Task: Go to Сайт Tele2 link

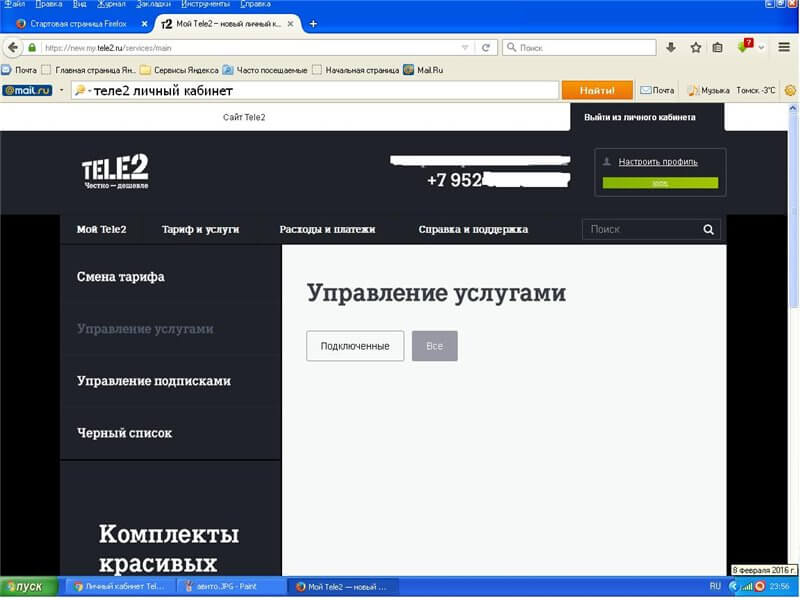Action: [244, 117]
